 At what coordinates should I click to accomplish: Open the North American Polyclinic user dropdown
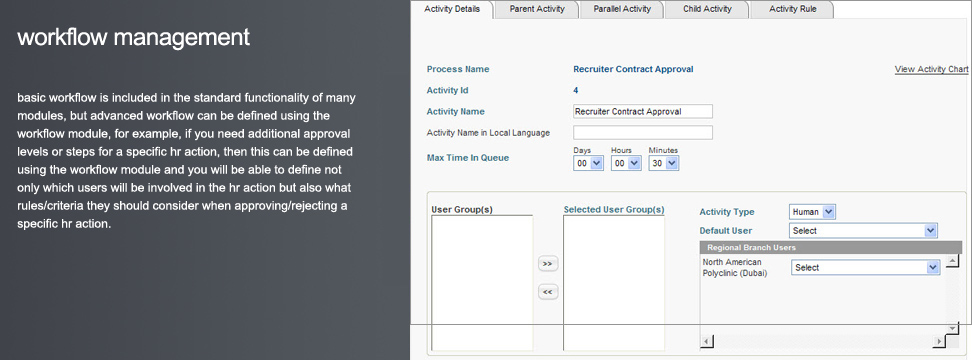click(865, 268)
